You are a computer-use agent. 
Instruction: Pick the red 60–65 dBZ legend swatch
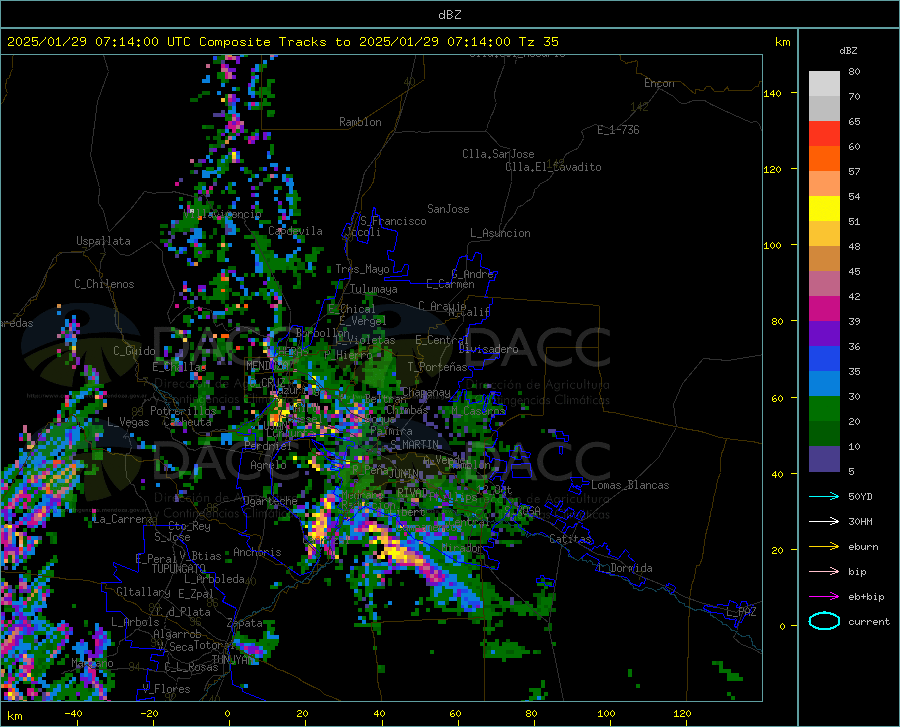824,134
